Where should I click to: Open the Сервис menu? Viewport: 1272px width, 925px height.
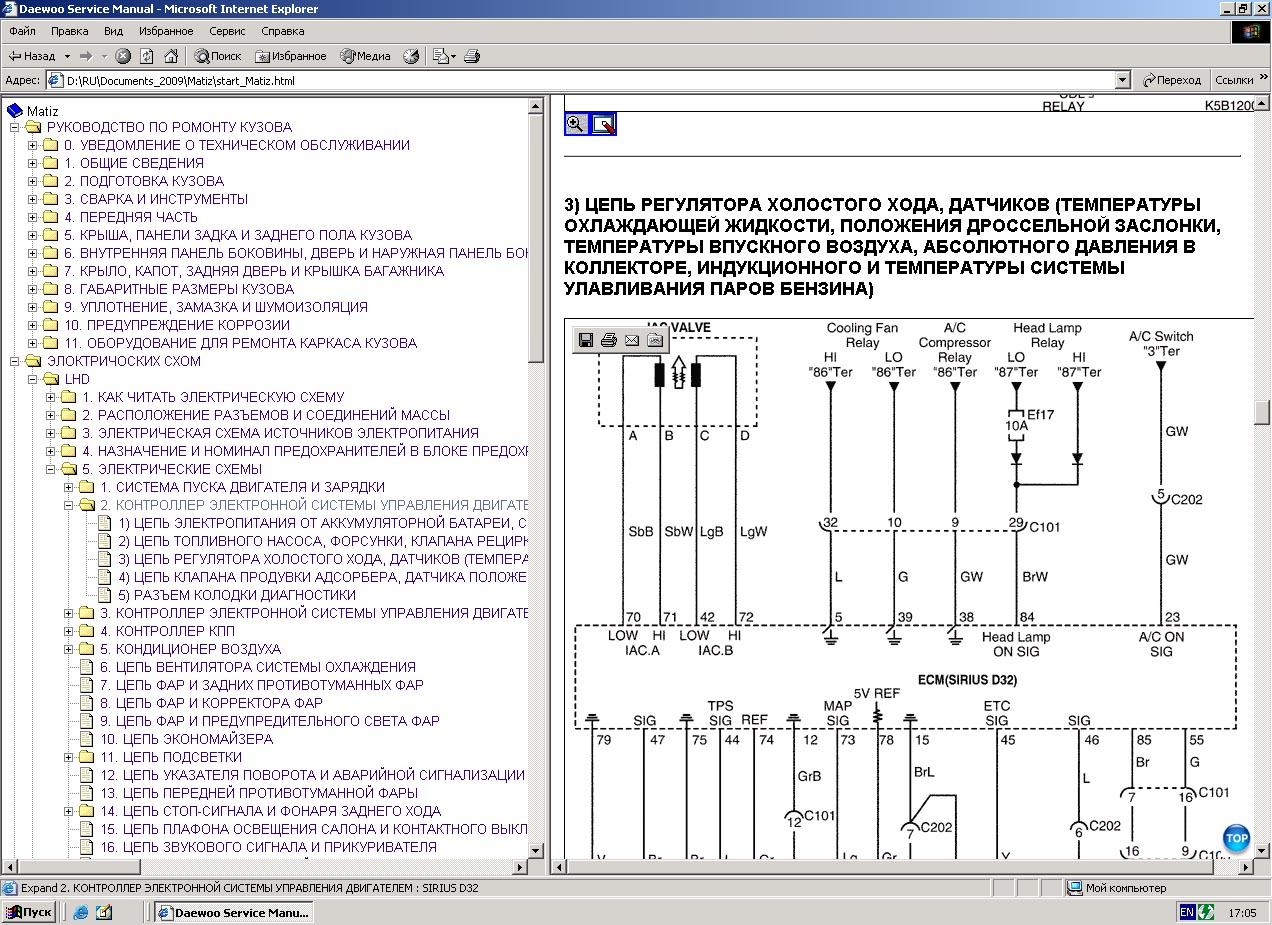click(x=227, y=32)
